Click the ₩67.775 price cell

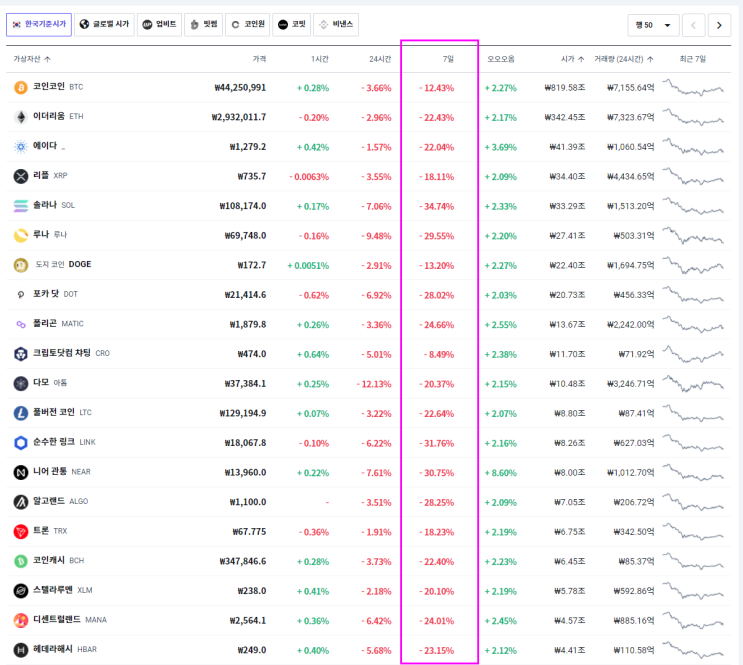point(249,532)
